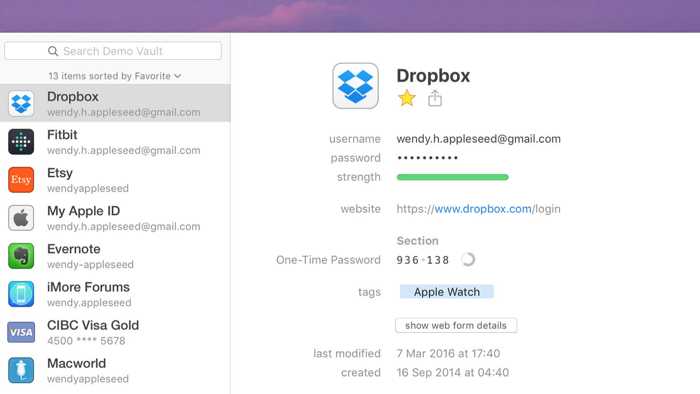
Task: Click the large Dropbox logo in details pane
Action: (x=355, y=86)
